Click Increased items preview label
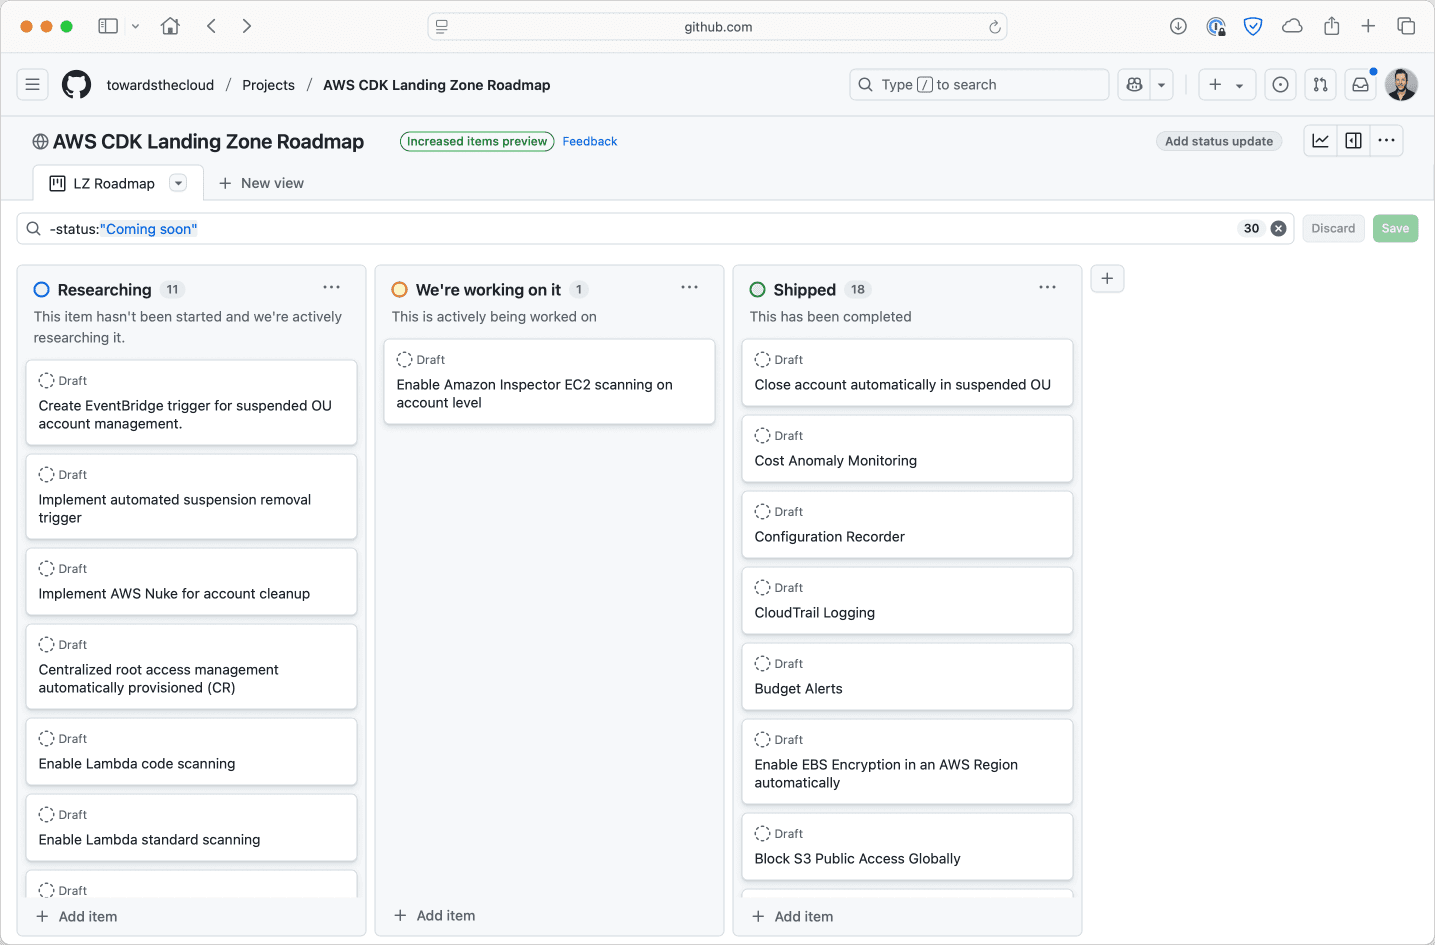Screen dimensions: 1435x945 tap(477, 142)
